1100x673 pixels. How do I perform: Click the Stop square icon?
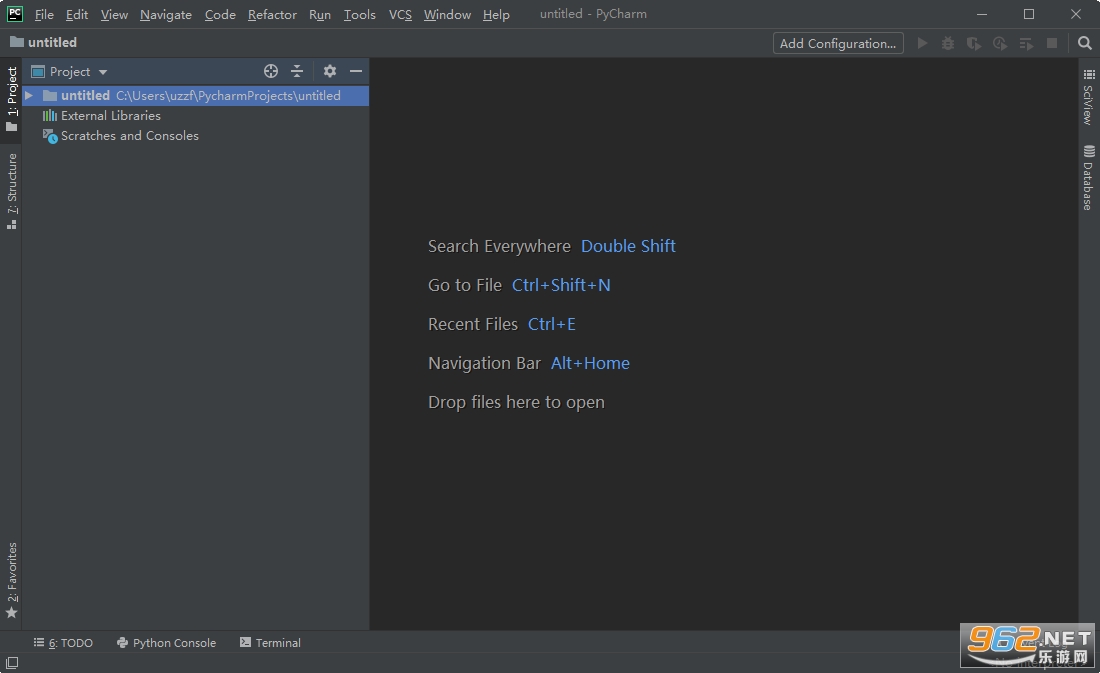point(1052,44)
